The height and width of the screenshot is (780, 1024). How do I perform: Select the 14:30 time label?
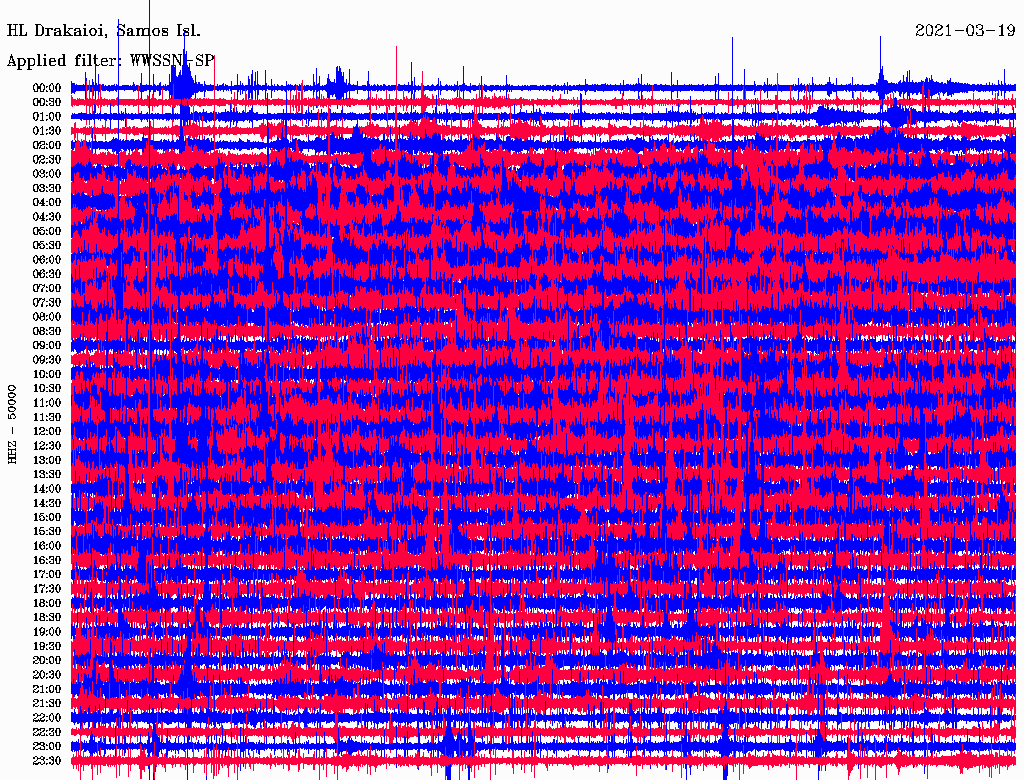point(47,503)
